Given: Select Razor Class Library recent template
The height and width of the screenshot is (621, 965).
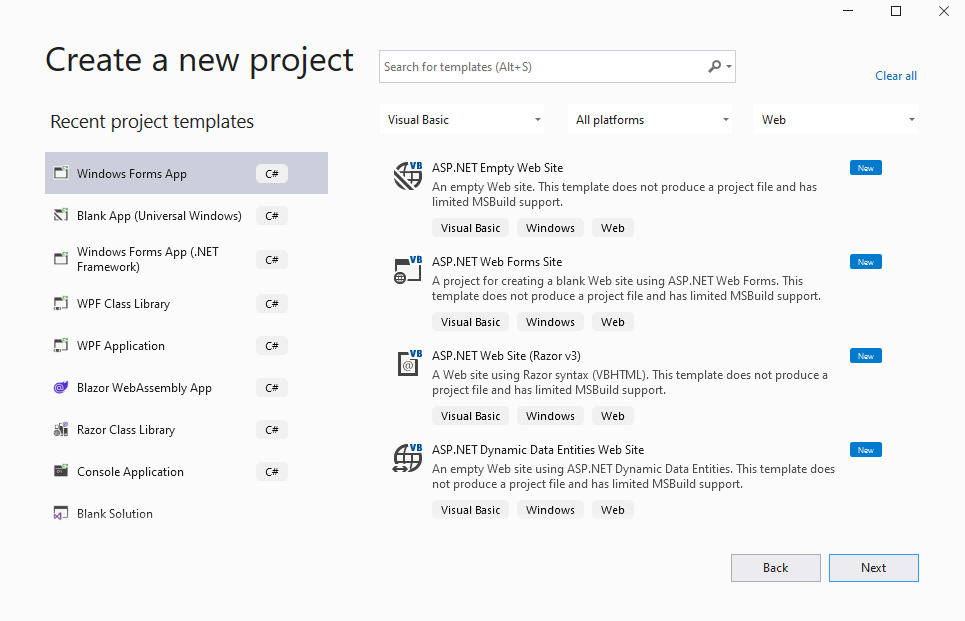Looking at the screenshot, I should (x=186, y=430).
